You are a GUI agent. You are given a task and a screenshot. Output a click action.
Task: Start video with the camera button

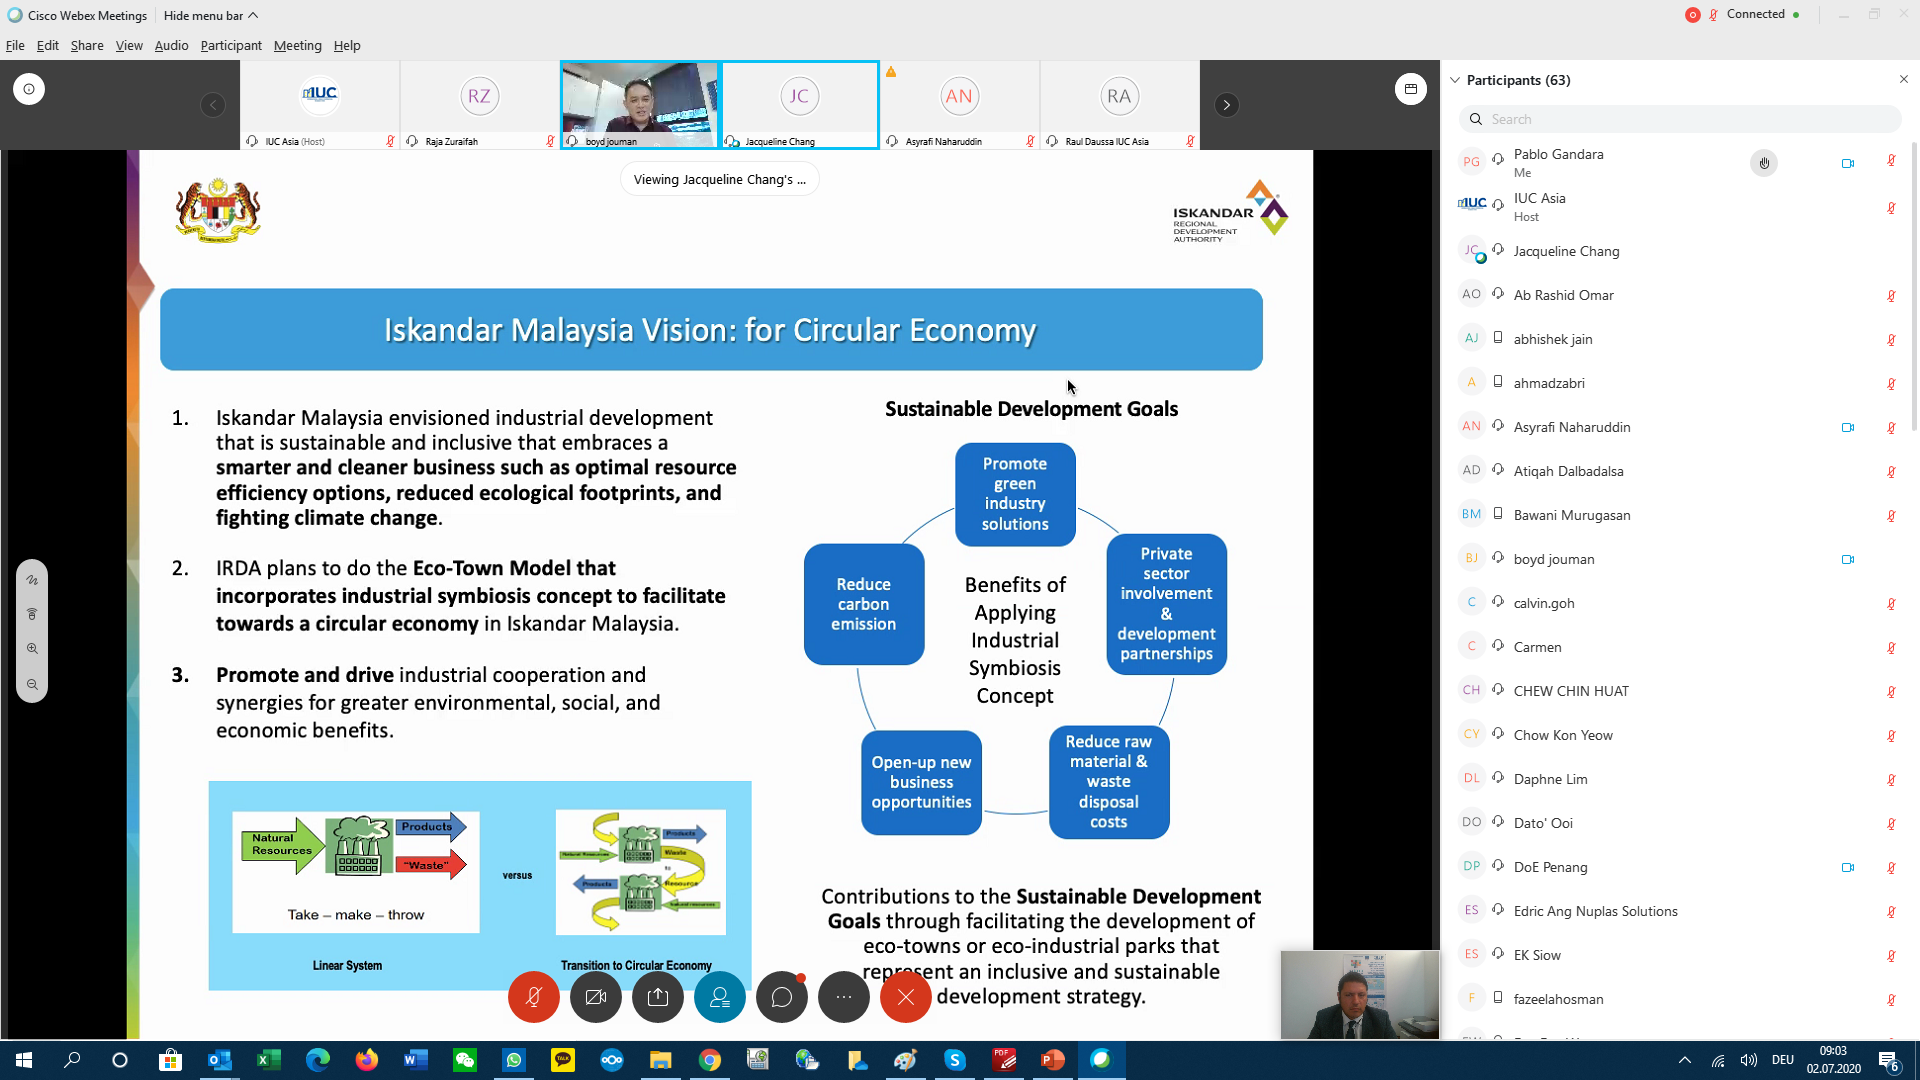pos(596,997)
